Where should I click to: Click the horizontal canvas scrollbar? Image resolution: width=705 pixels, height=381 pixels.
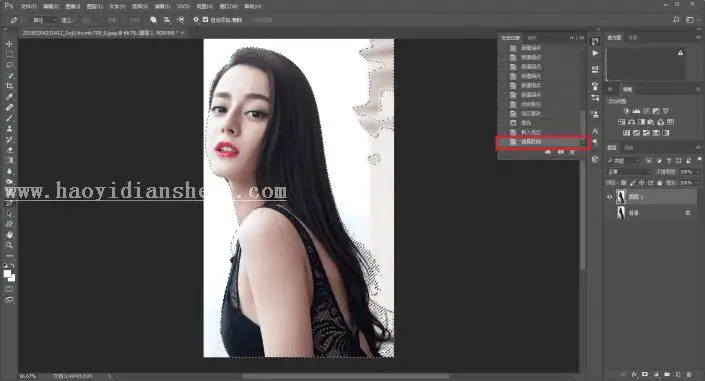(345, 376)
